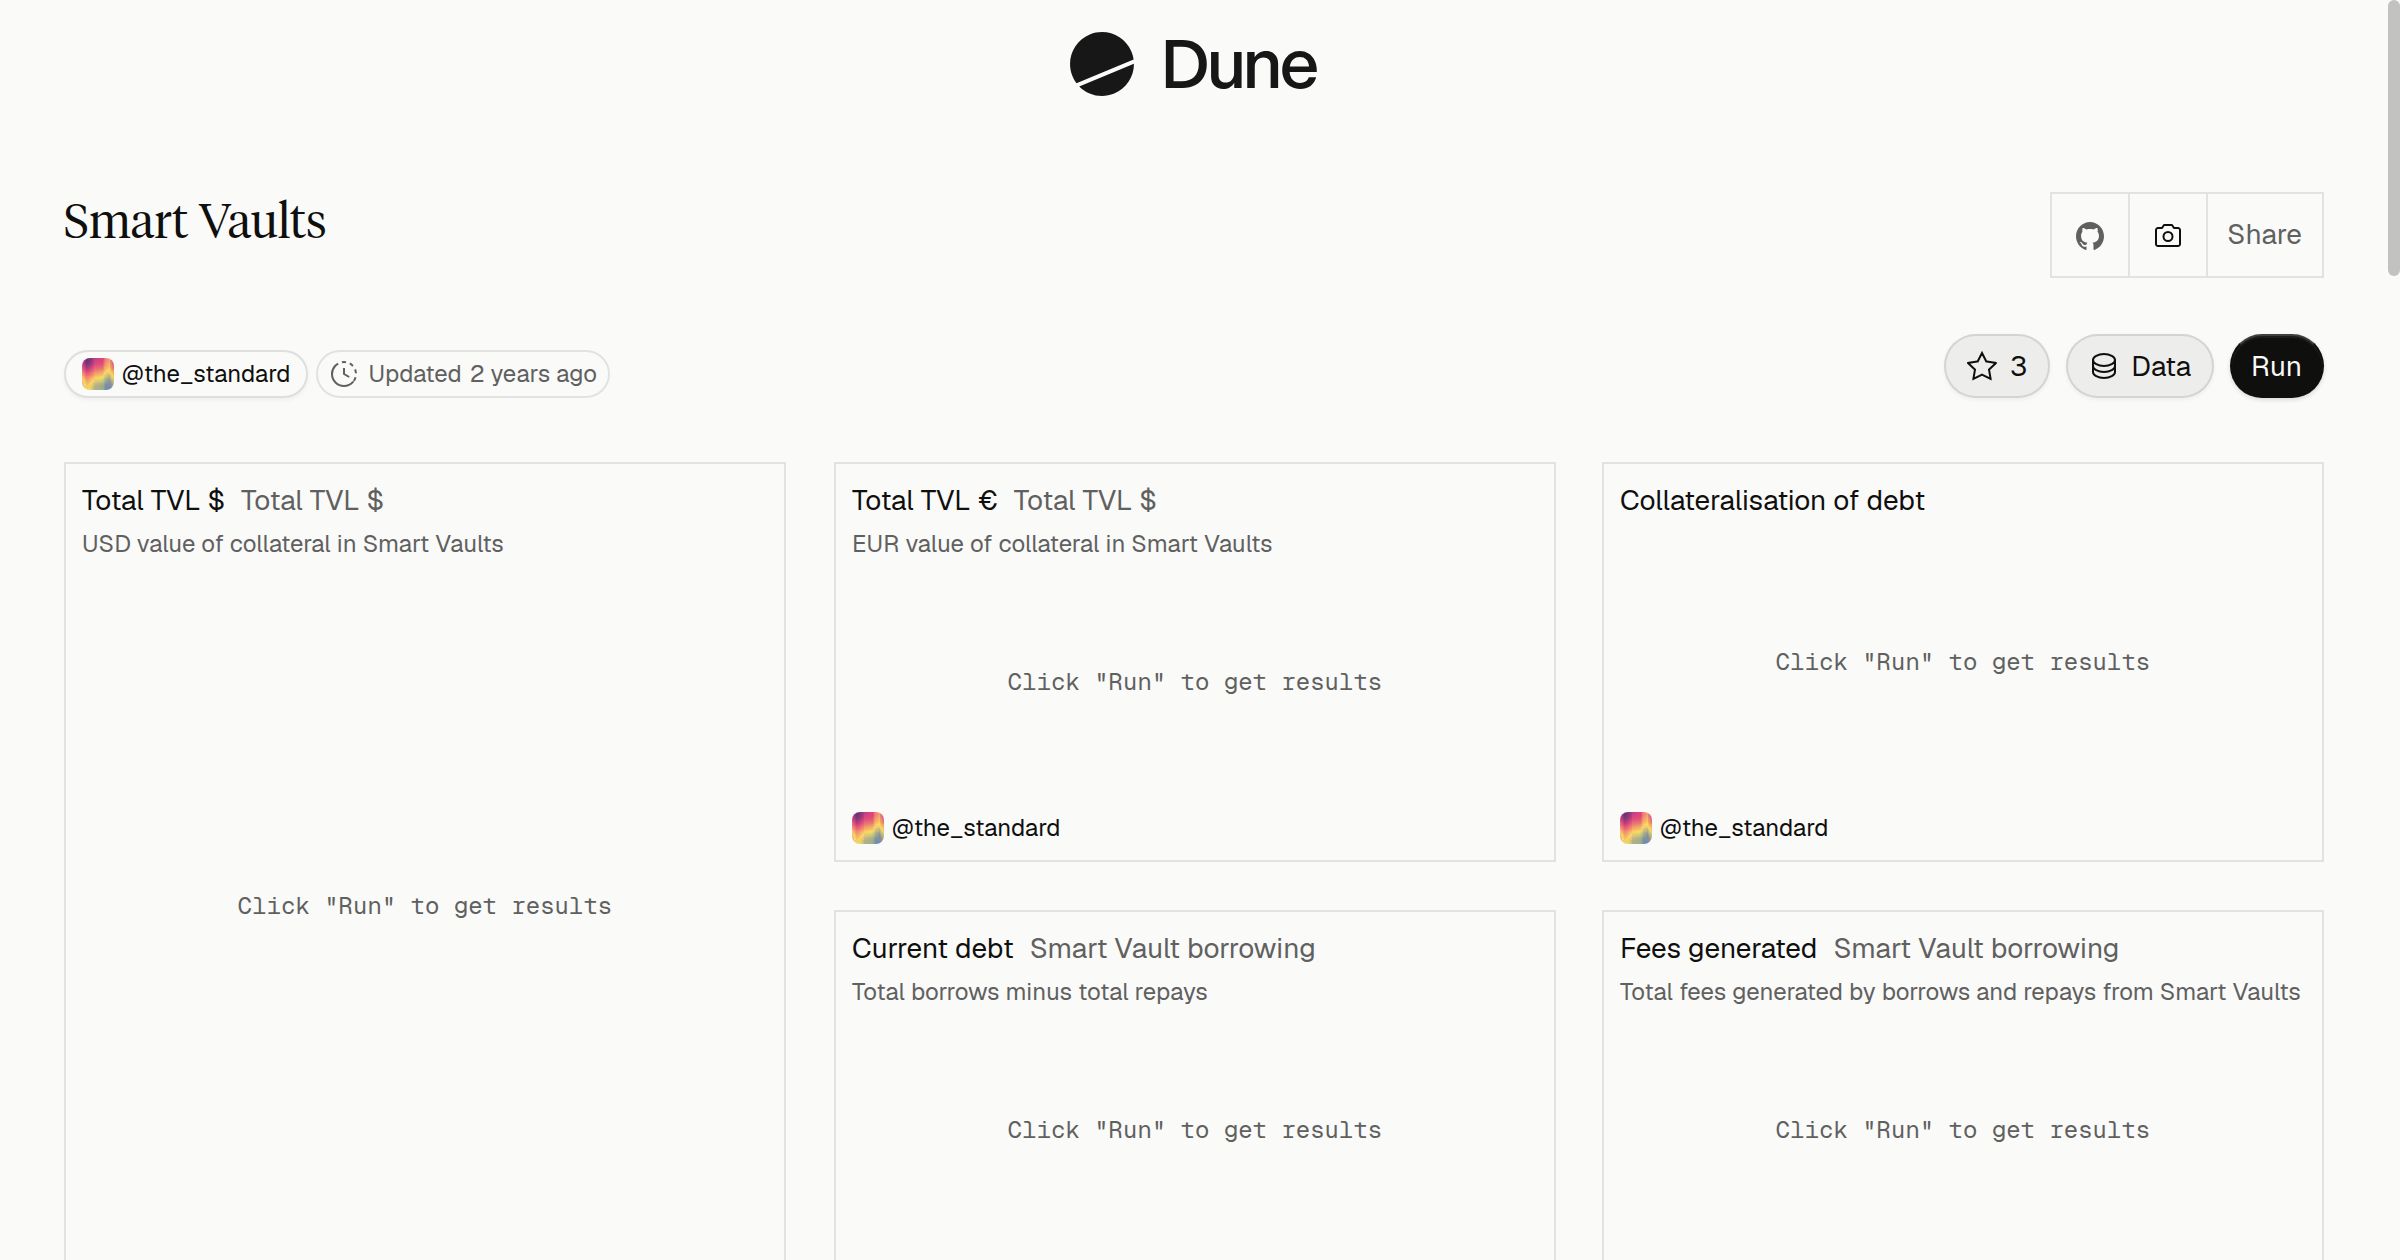Open @the_standard link in Total TVL € panel

975,828
